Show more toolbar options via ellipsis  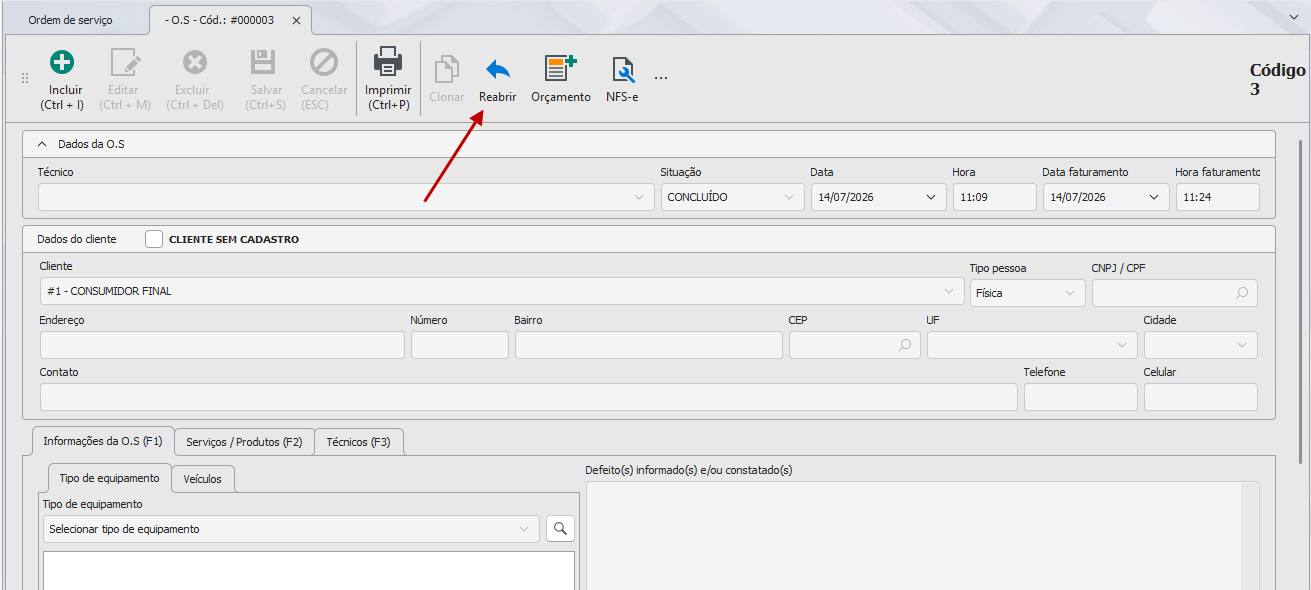[661, 77]
